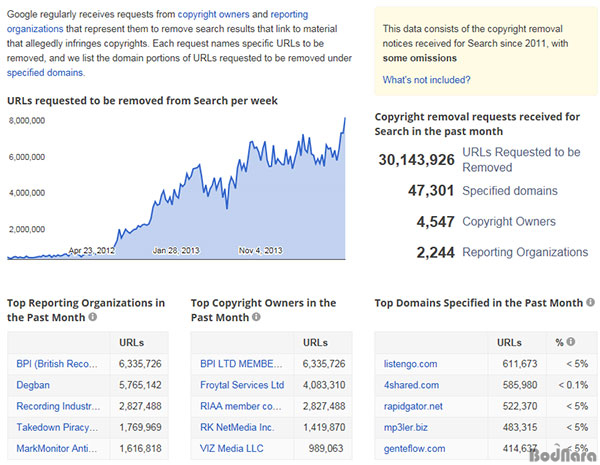Click the 8,000,000 y-axis label
600x465 pixels.
(27, 121)
